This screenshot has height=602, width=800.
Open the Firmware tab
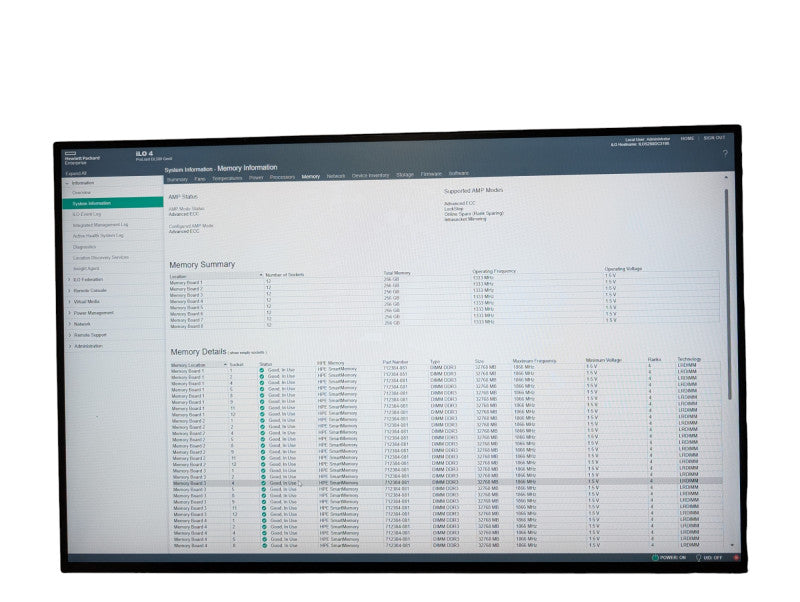(x=431, y=174)
